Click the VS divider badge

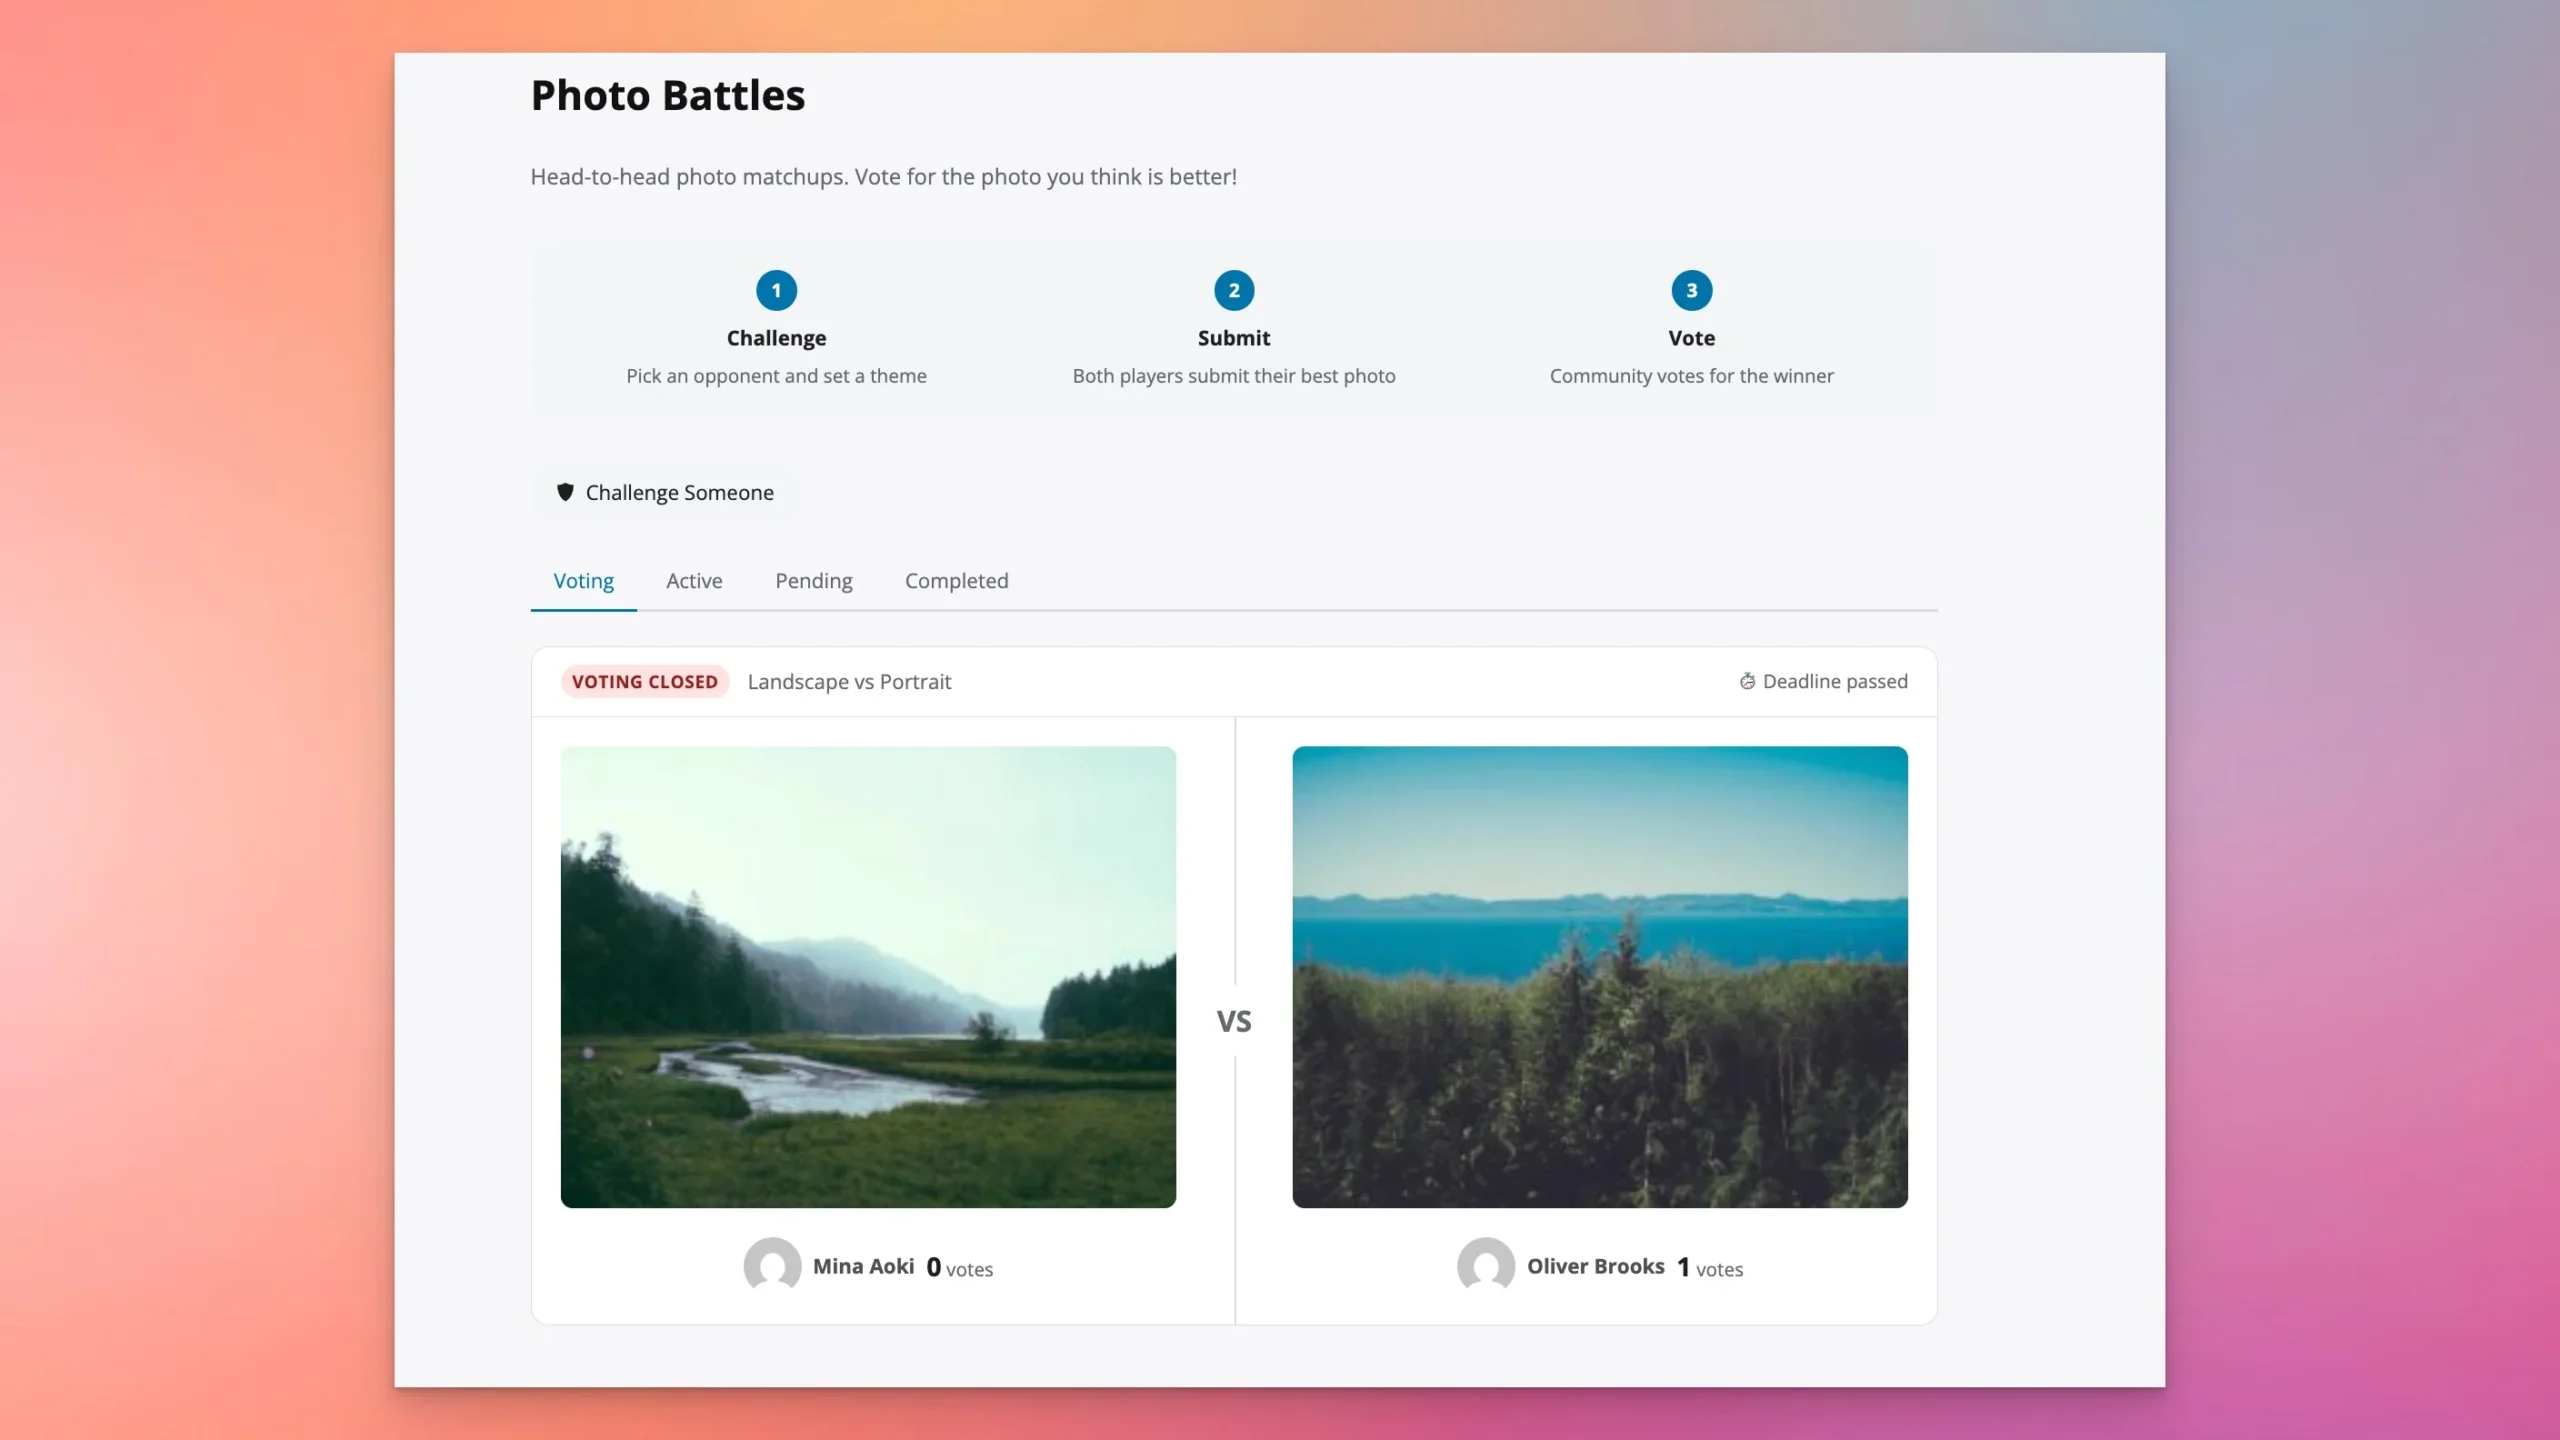(x=1234, y=1021)
